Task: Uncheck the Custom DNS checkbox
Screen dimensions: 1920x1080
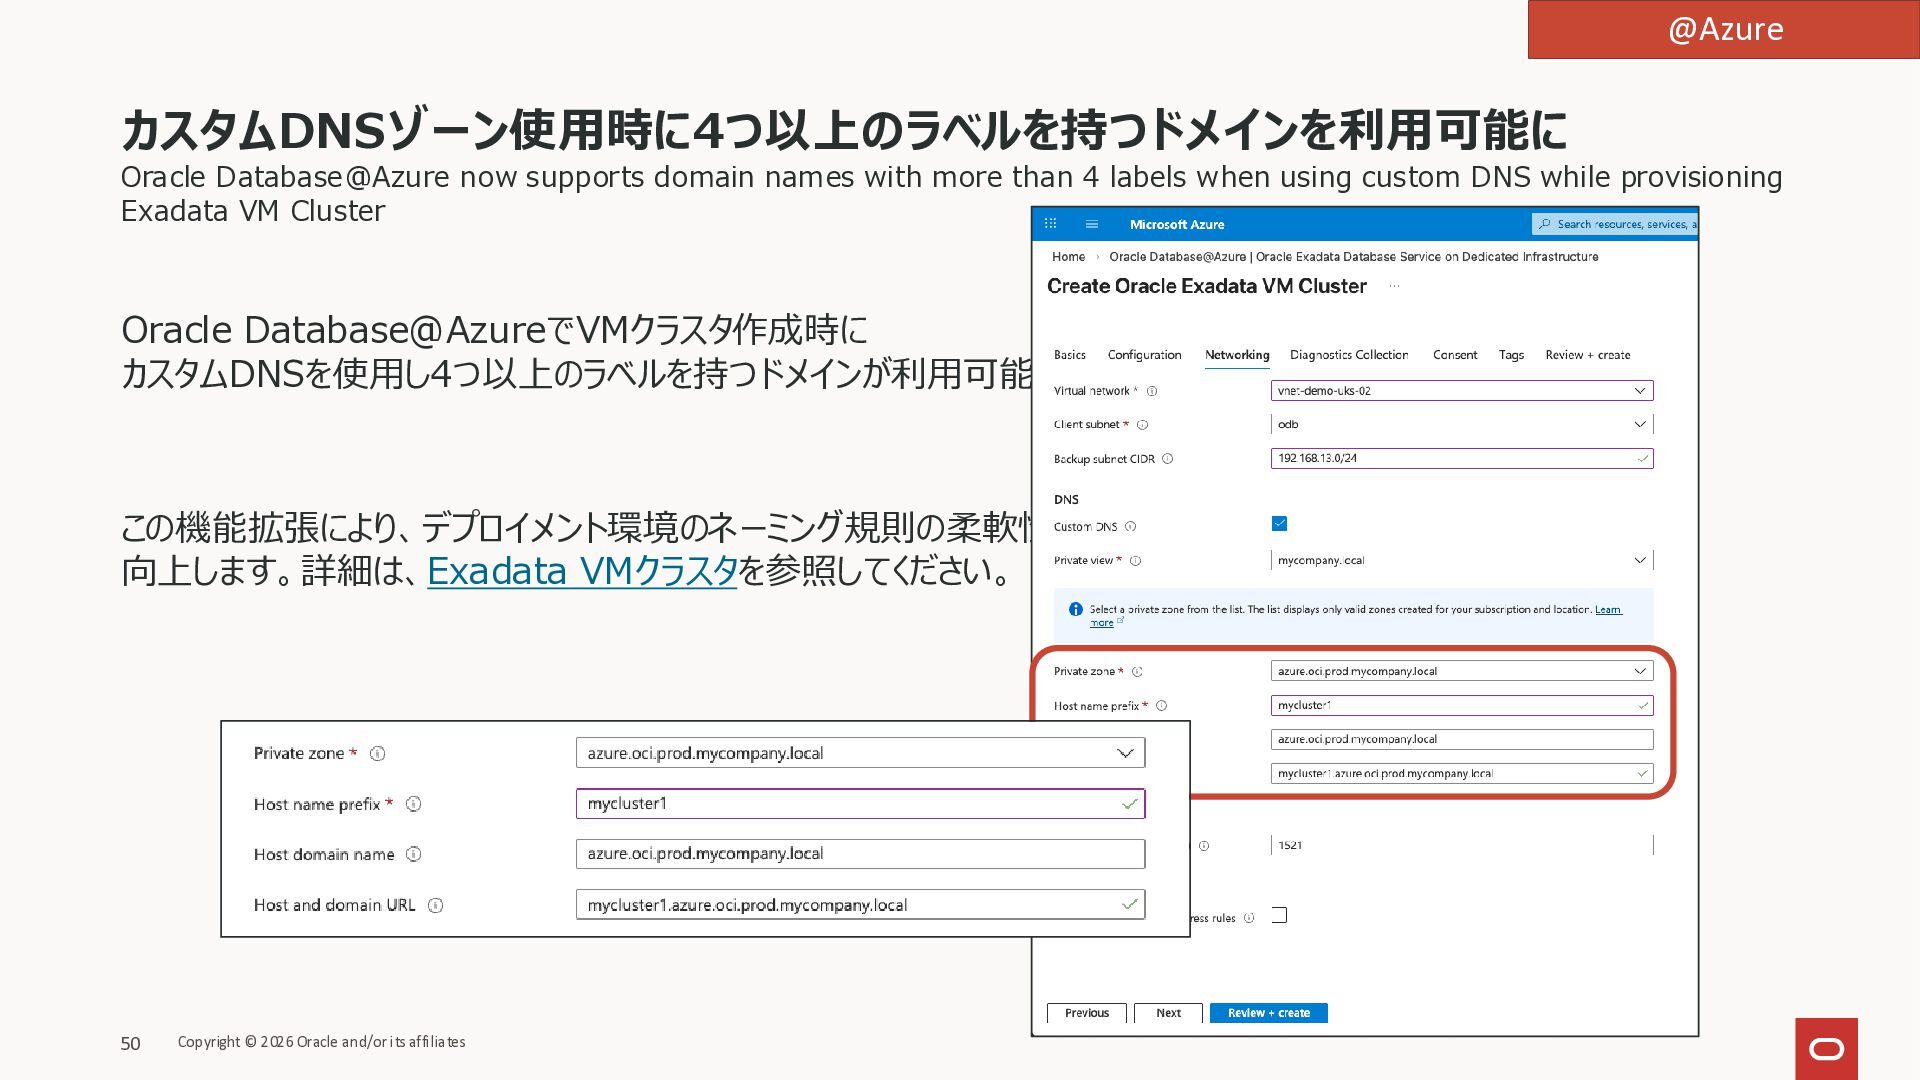Action: tap(1279, 524)
